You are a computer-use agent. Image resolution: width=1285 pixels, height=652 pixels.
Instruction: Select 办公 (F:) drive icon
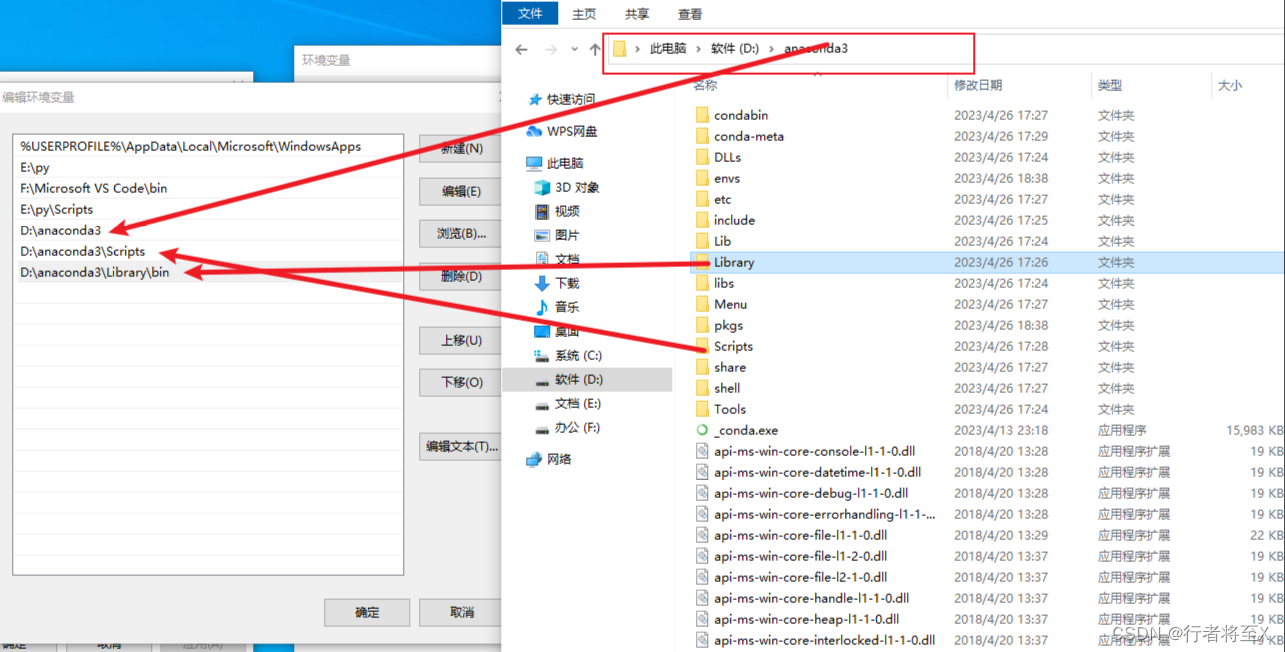coord(542,428)
